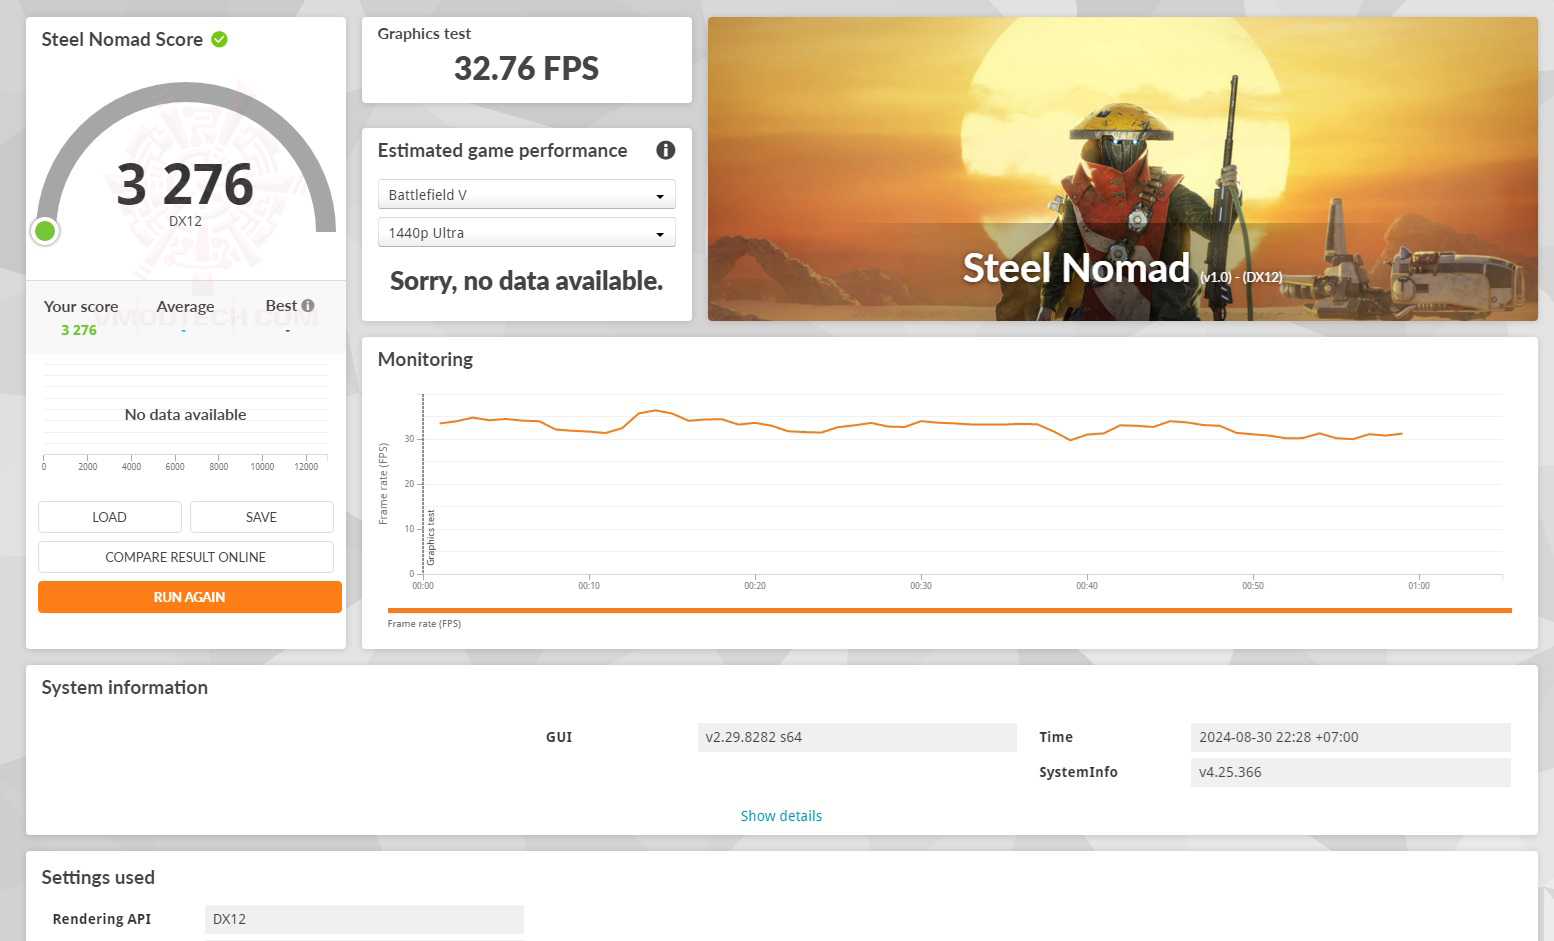
Task: Open the Battlefield V game dropdown
Action: point(527,194)
